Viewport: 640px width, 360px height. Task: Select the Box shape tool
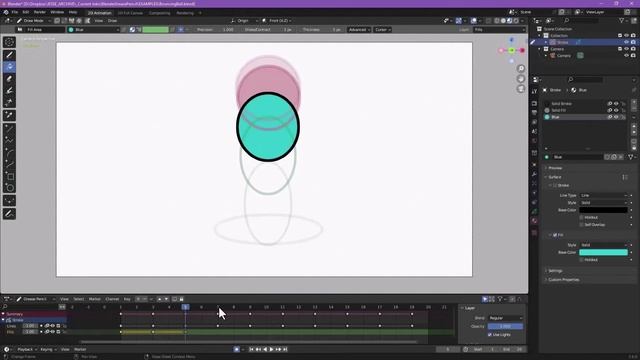point(9,176)
